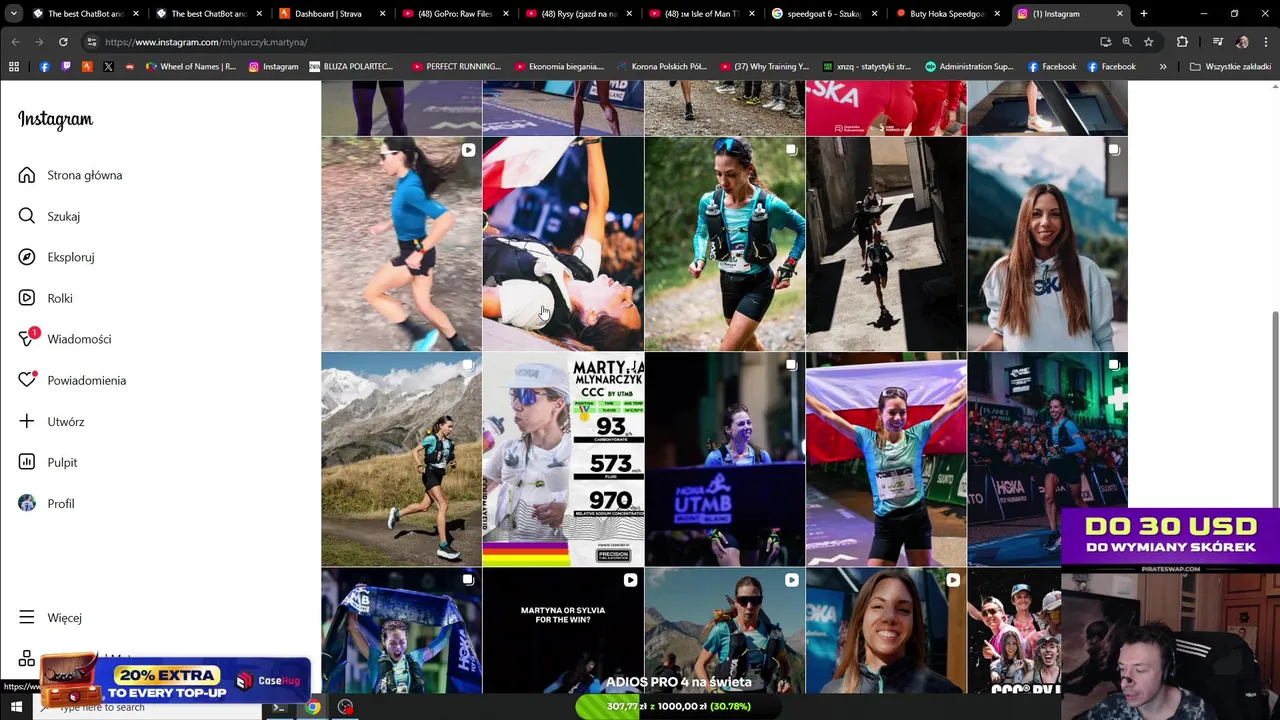Expand the Więcej menu
1280x720 pixels.
pos(50,617)
